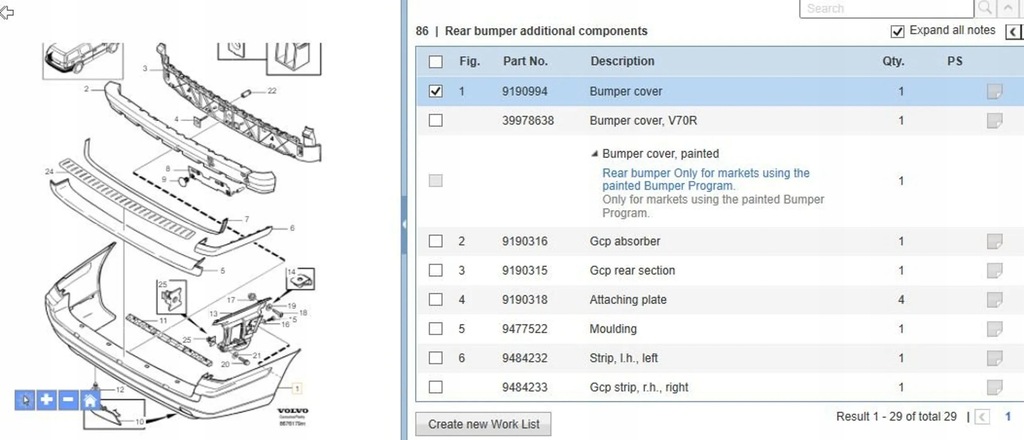
Task: Click callout 1 on the bumper diagram
Action: coord(296,388)
